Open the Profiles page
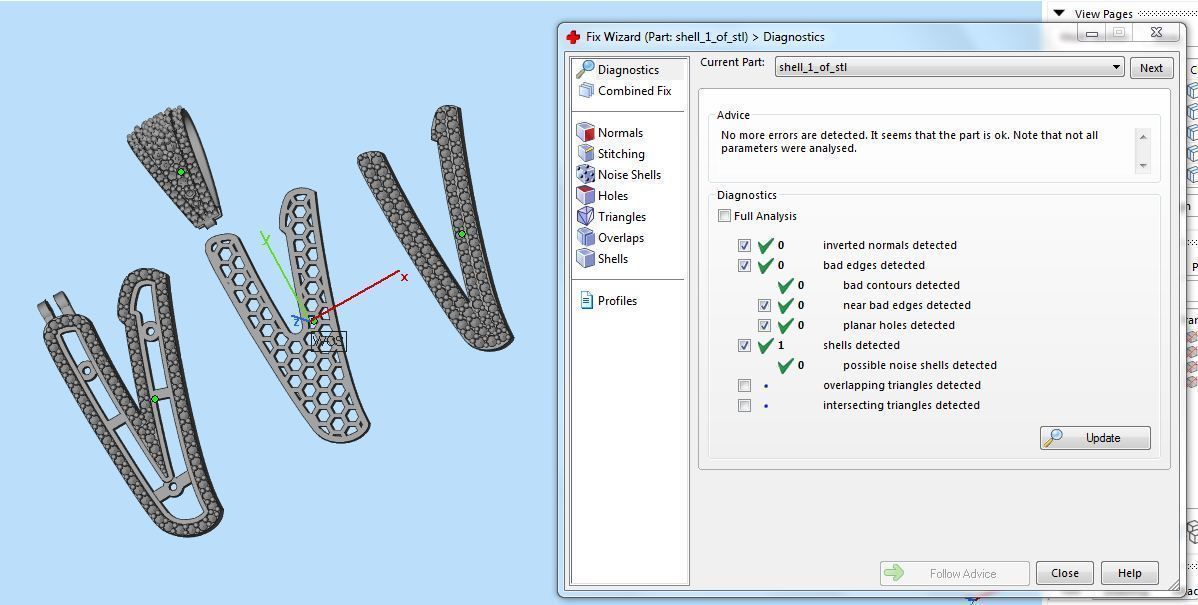Screen dimensions: 1198x605 [617, 300]
